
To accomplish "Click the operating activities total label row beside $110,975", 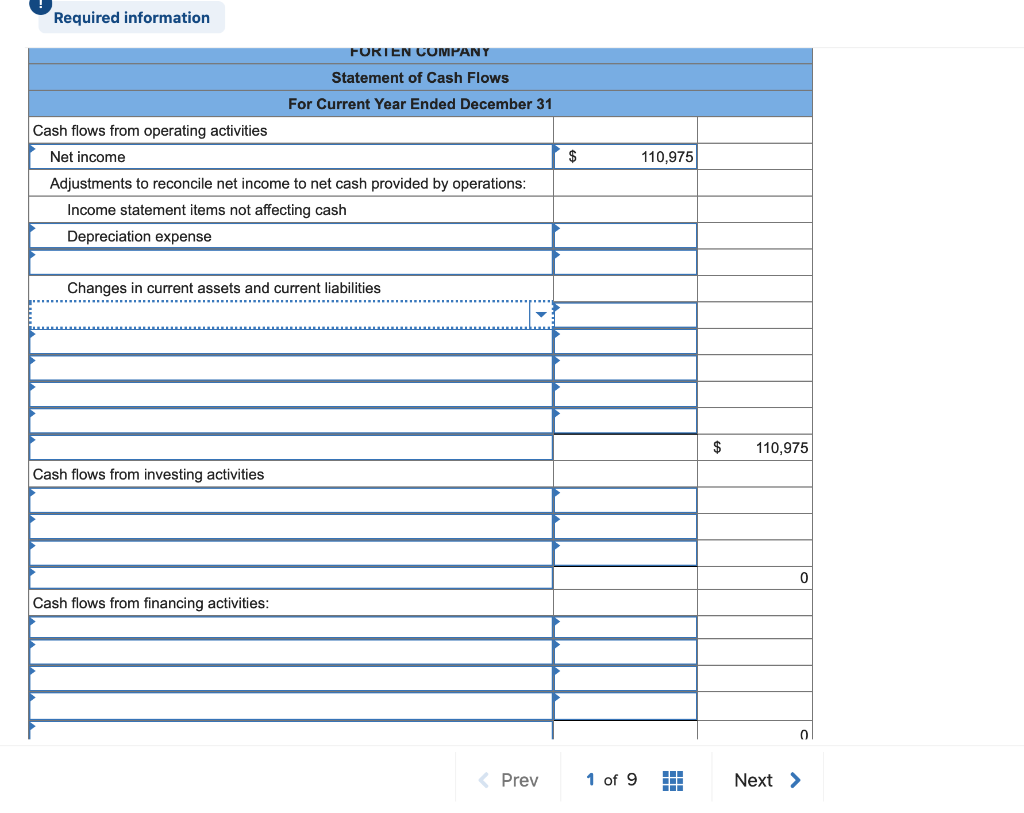I will (291, 447).
